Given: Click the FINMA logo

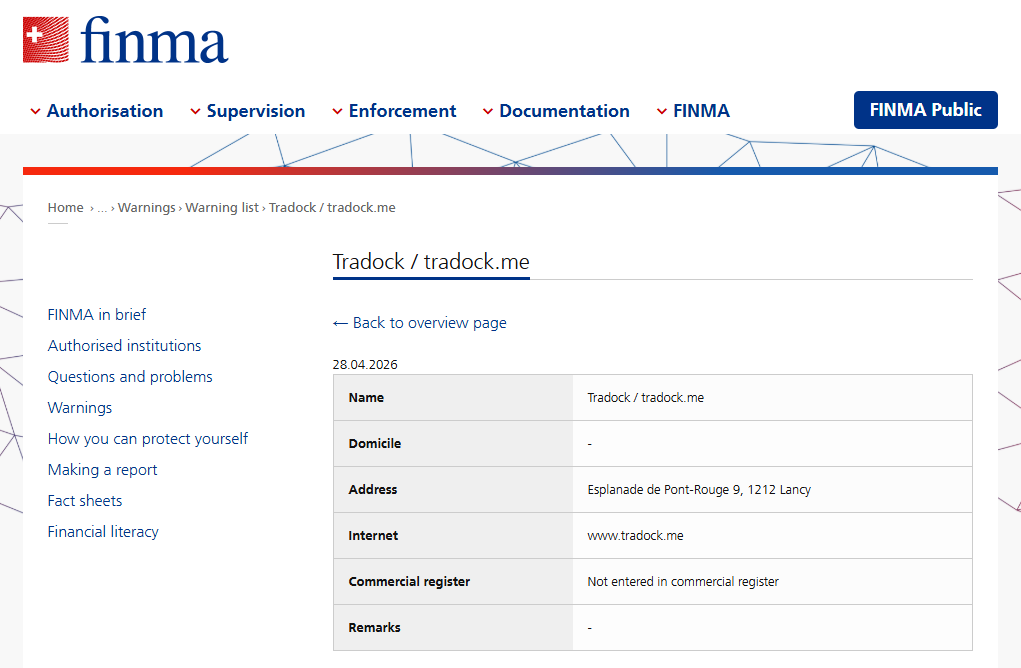Looking at the screenshot, I should (x=125, y=40).
